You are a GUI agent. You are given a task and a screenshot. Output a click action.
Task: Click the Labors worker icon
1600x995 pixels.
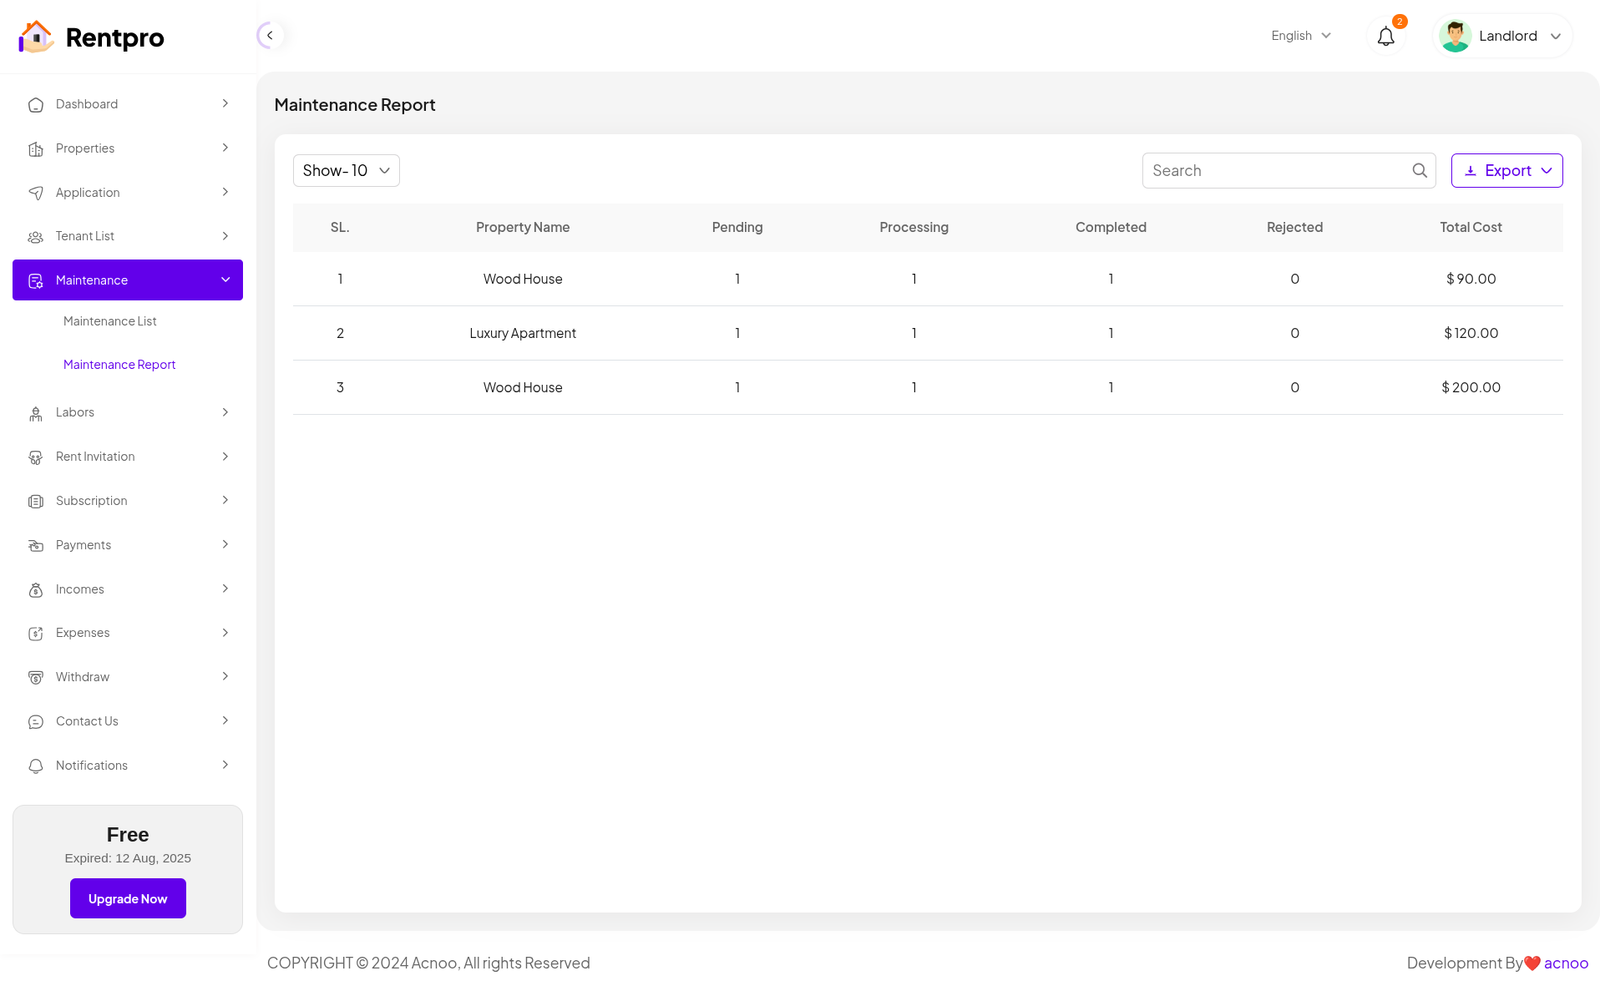pos(36,413)
